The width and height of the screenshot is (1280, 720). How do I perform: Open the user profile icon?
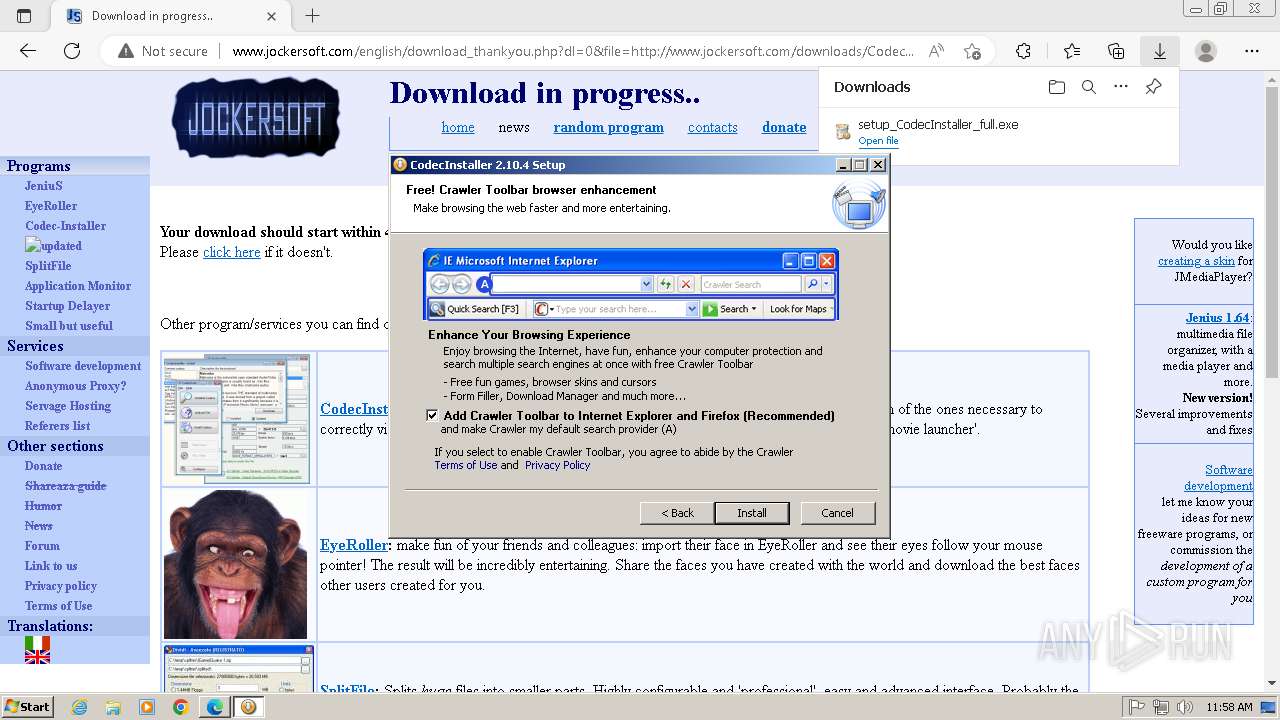pyautogui.click(x=1206, y=51)
